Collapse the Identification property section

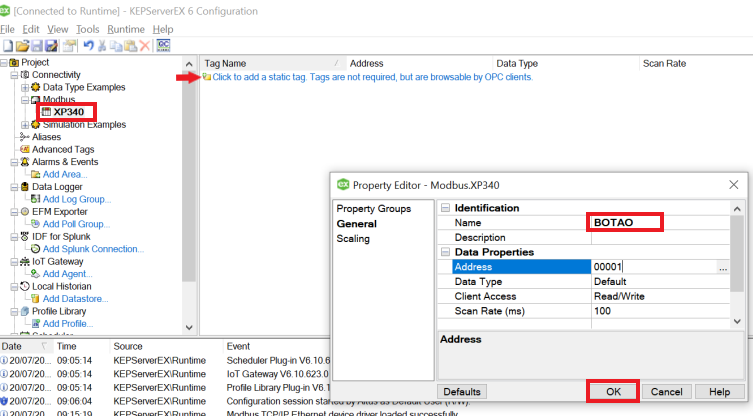[445, 208]
